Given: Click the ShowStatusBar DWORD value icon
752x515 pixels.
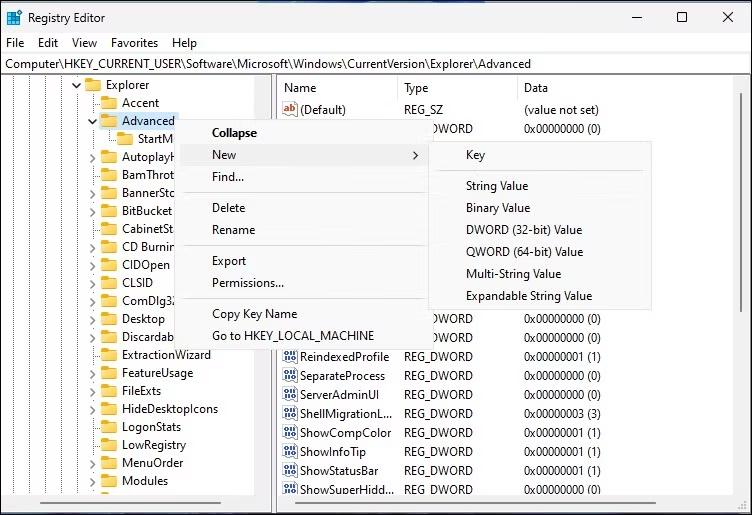Looking at the screenshot, I should (x=290, y=470).
